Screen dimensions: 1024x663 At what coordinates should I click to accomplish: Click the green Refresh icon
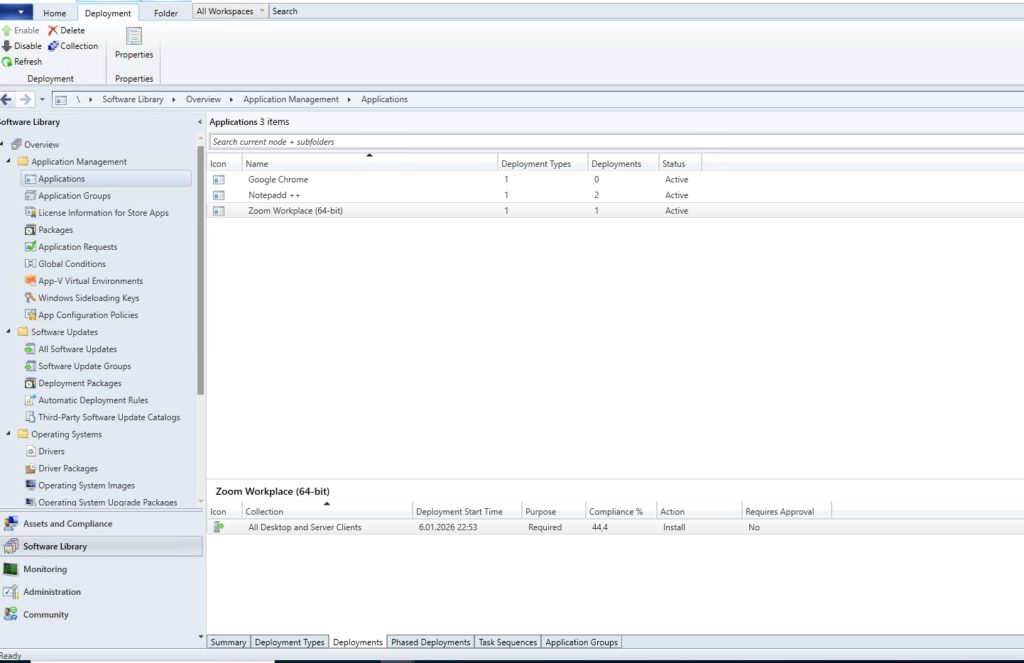pos(7,62)
